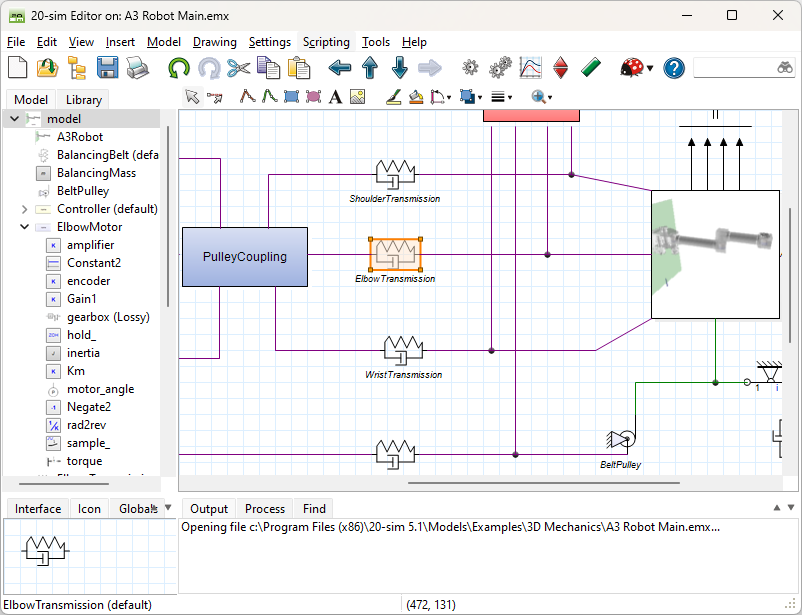
Task: Click the Undo icon
Action: tap(180, 68)
